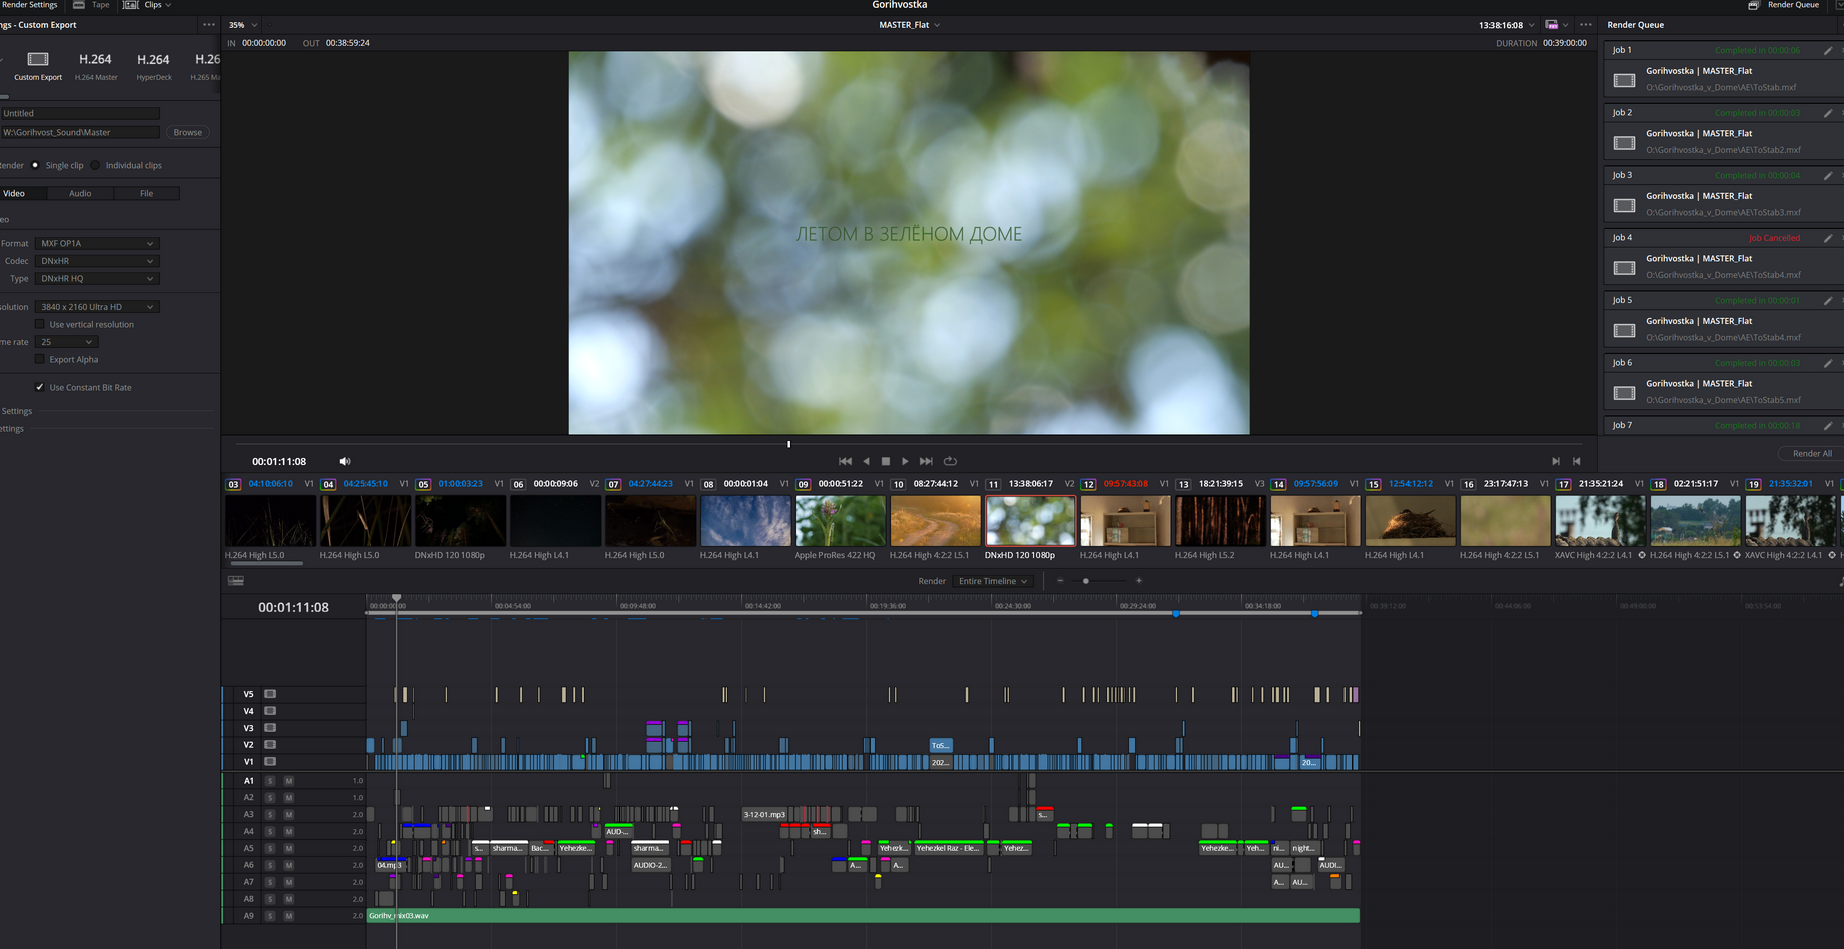This screenshot has width=1844, height=949.
Task: Switch to the Video settings tab
Action: tap(14, 193)
